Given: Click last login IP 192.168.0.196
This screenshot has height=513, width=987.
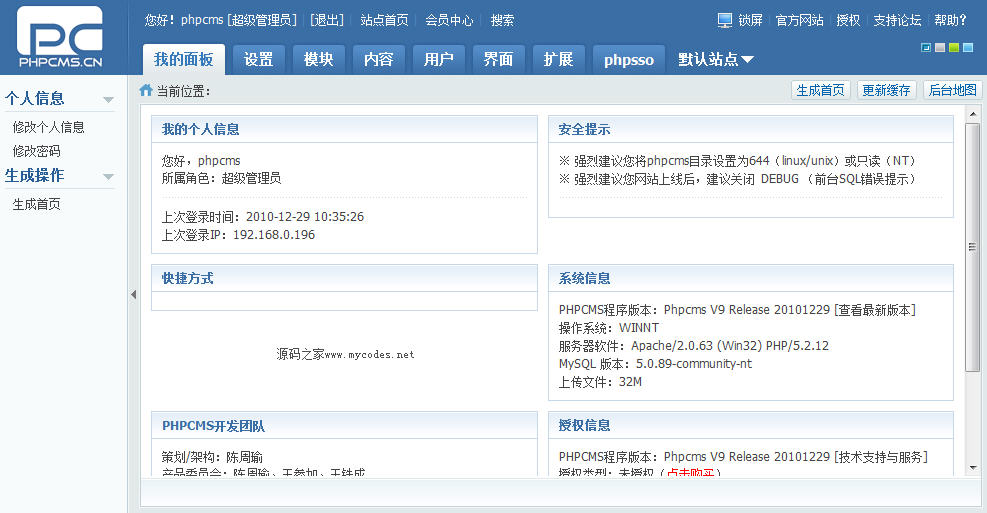Looking at the screenshot, I should coord(274,235).
